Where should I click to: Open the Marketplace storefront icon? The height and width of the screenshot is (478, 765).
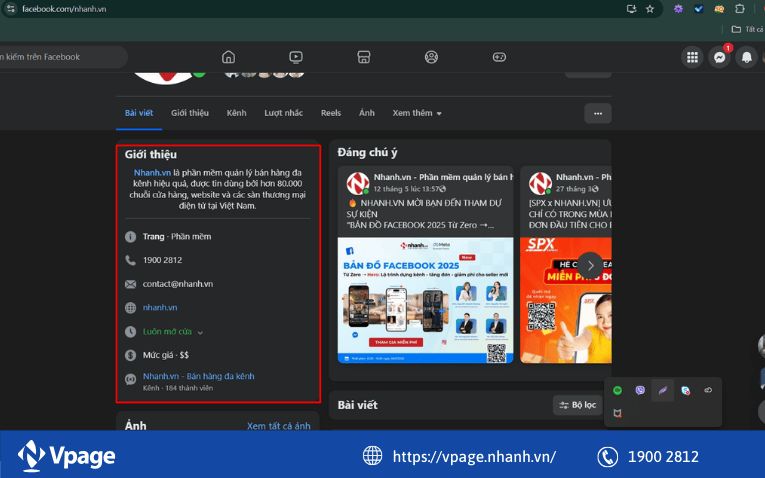(363, 57)
